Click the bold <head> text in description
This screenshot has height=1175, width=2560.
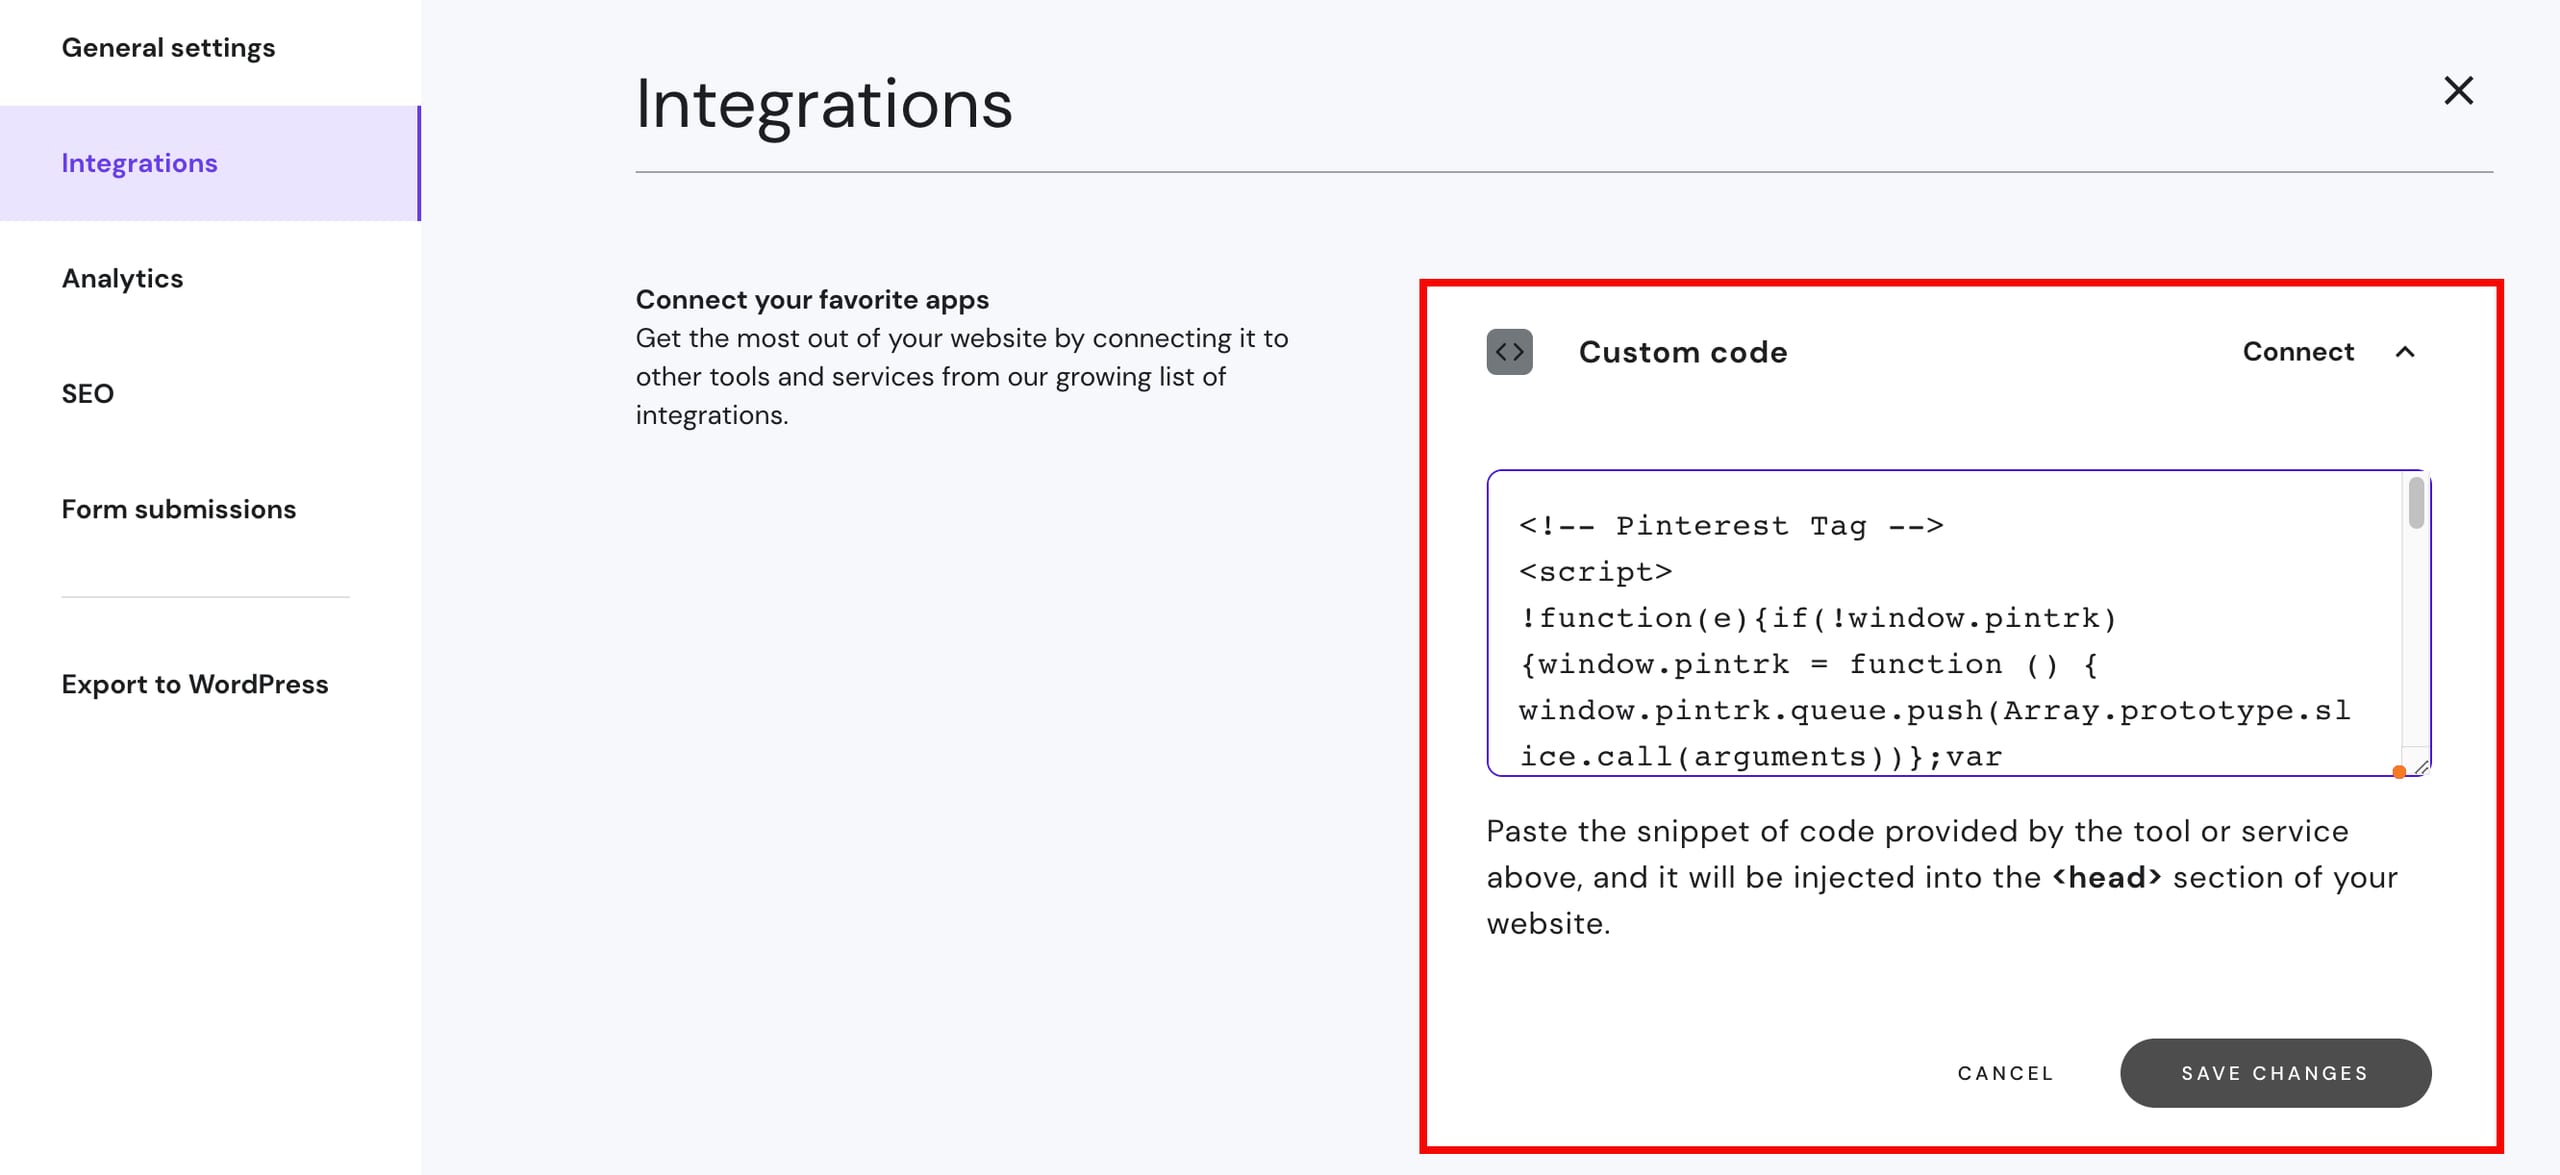(2107, 877)
